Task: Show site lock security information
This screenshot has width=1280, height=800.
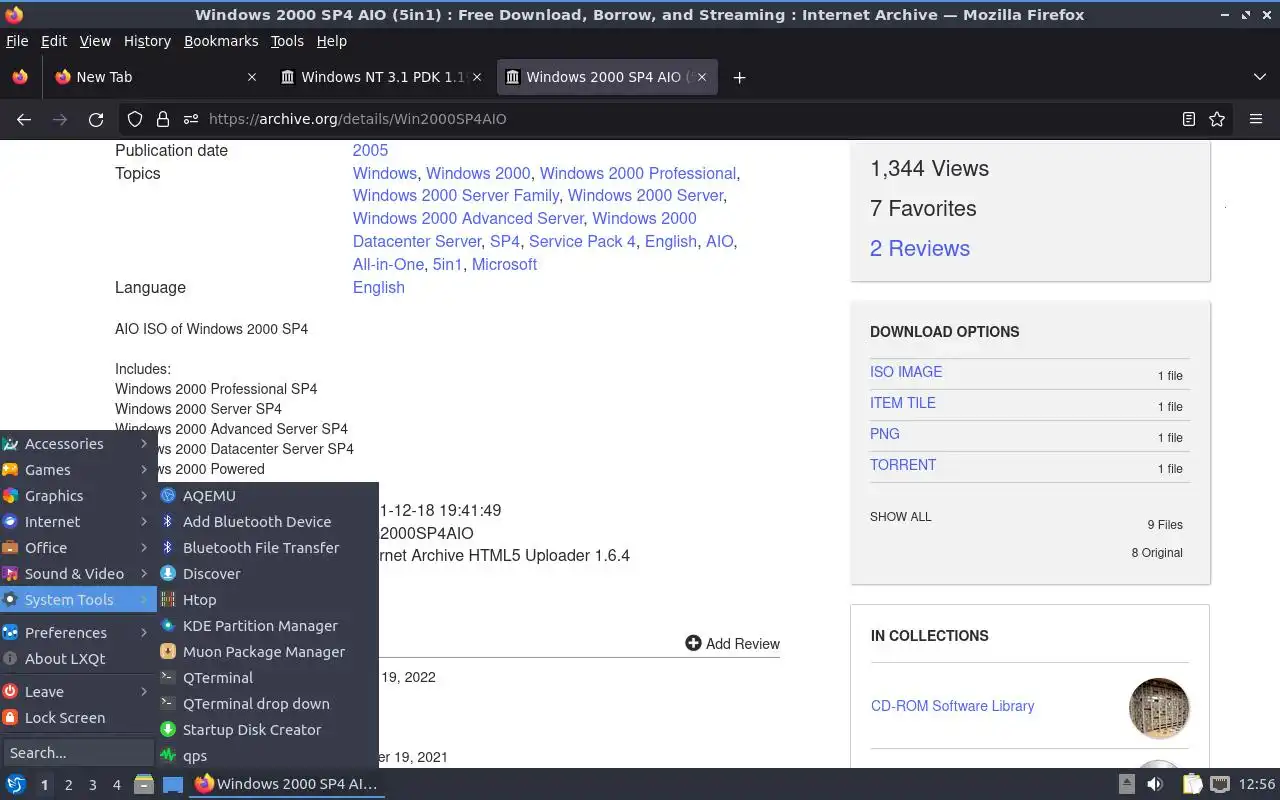Action: [162, 119]
